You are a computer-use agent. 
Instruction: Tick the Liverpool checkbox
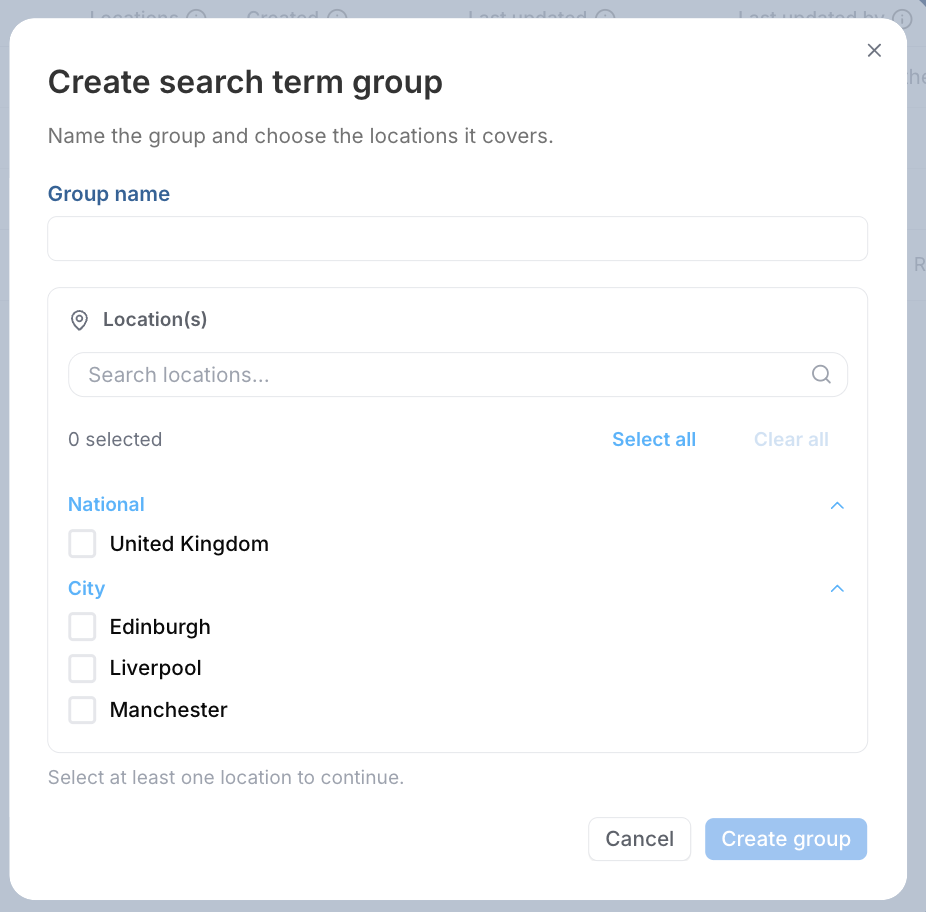[82, 668]
